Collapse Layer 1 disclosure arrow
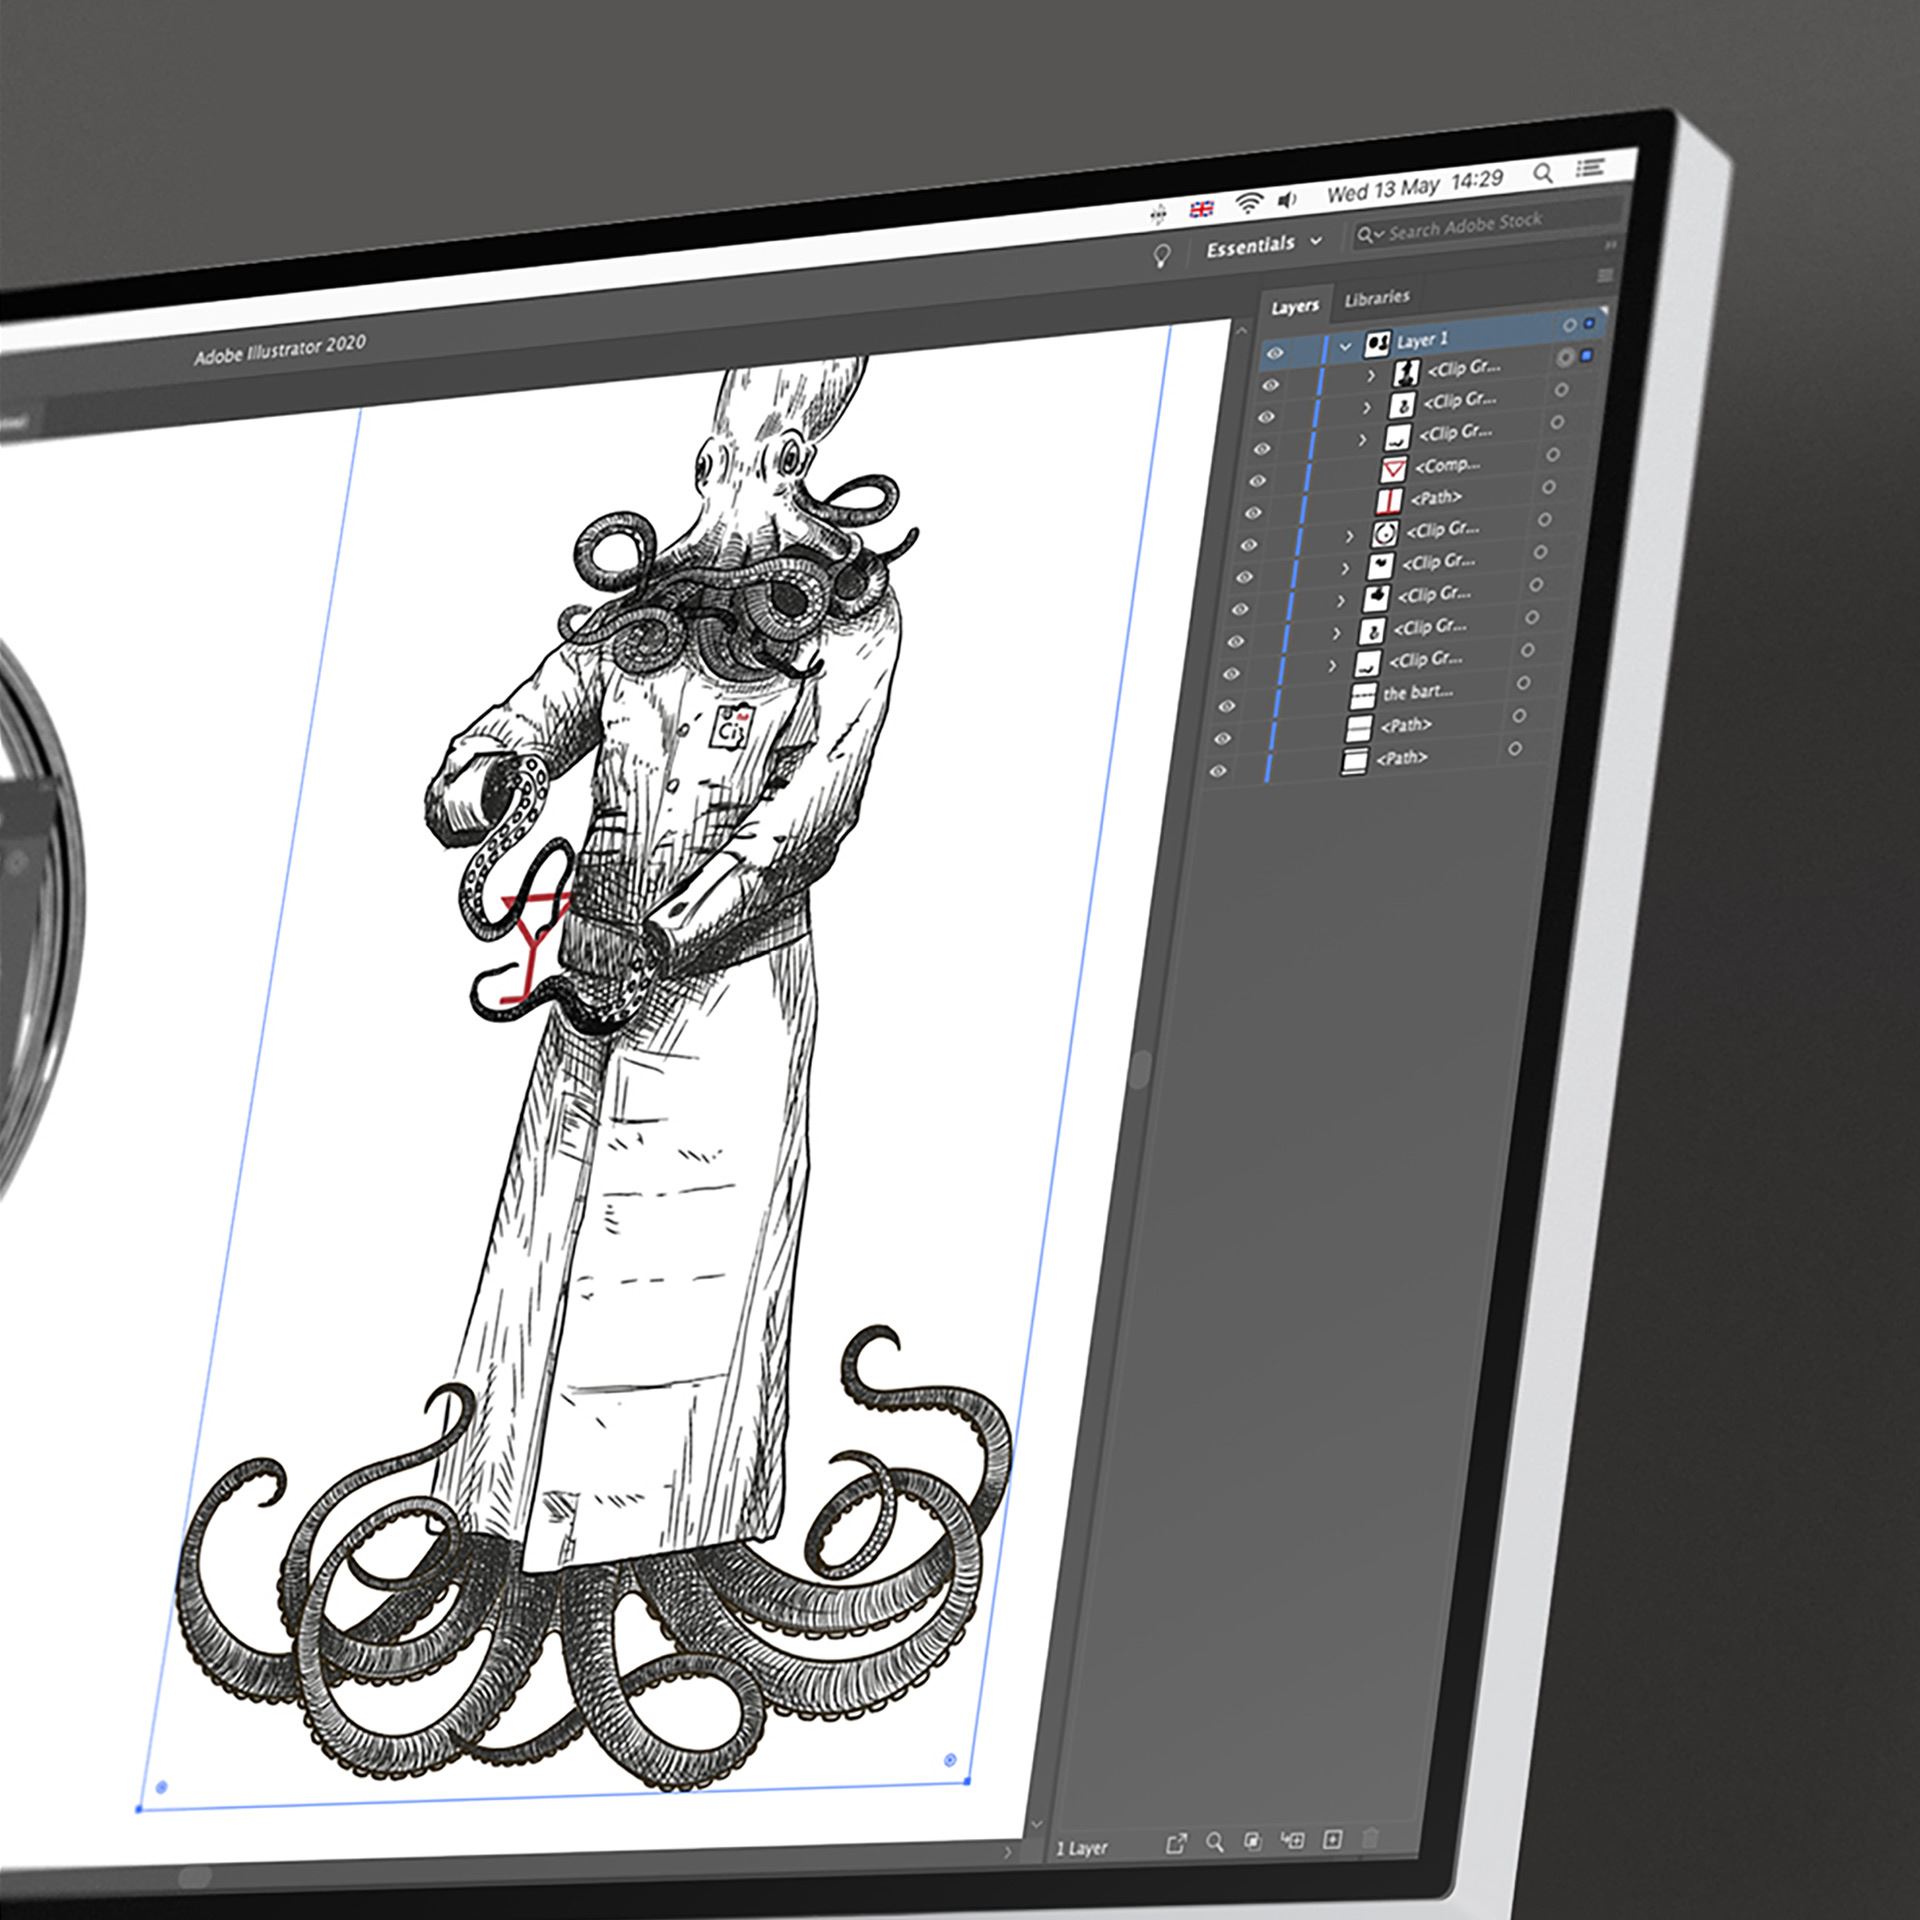Screen dimensions: 1920x1920 [1345, 347]
